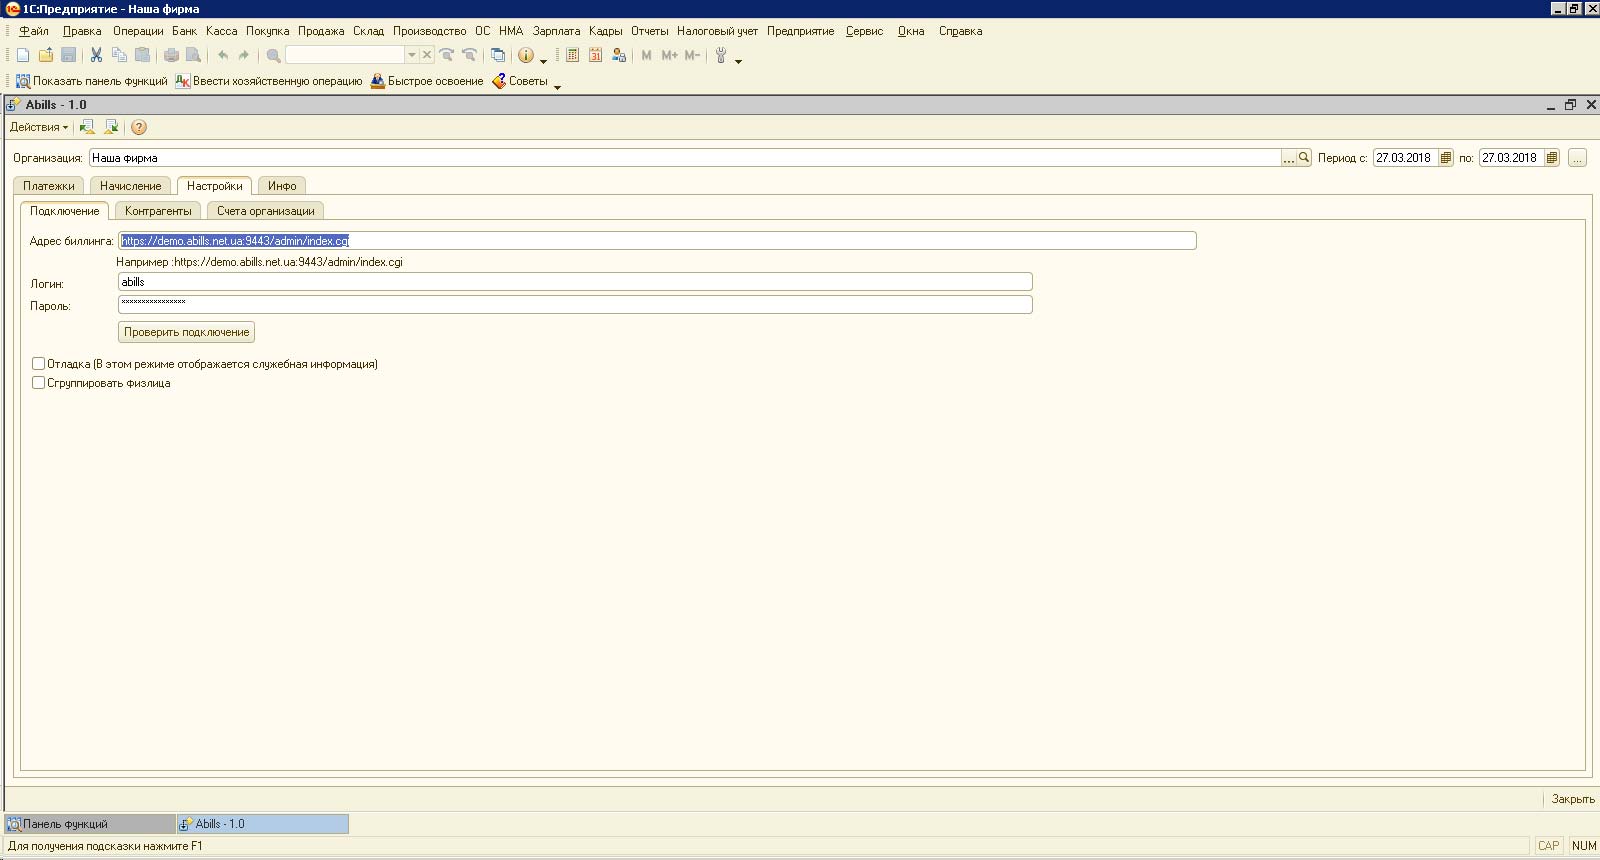Screen dimensions: 1600x860
Task: Open the Файл menu
Action: click(x=33, y=31)
